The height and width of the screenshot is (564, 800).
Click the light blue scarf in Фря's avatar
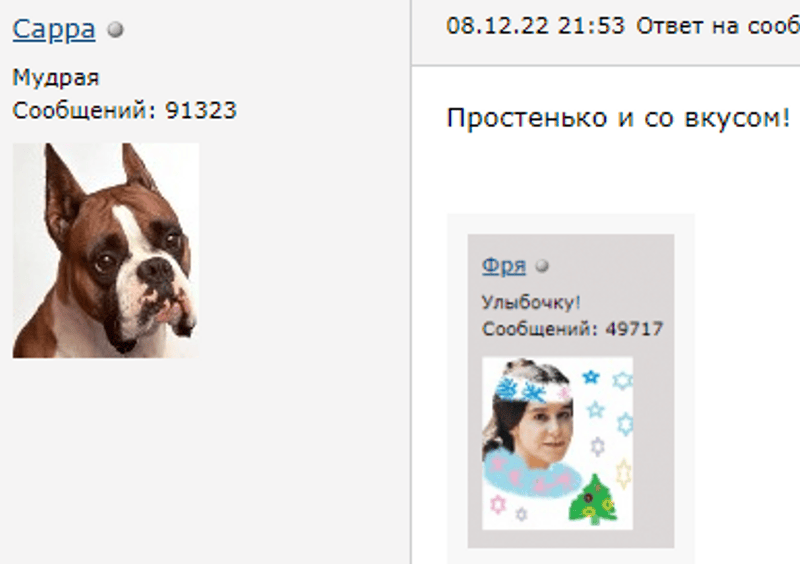pos(531,477)
